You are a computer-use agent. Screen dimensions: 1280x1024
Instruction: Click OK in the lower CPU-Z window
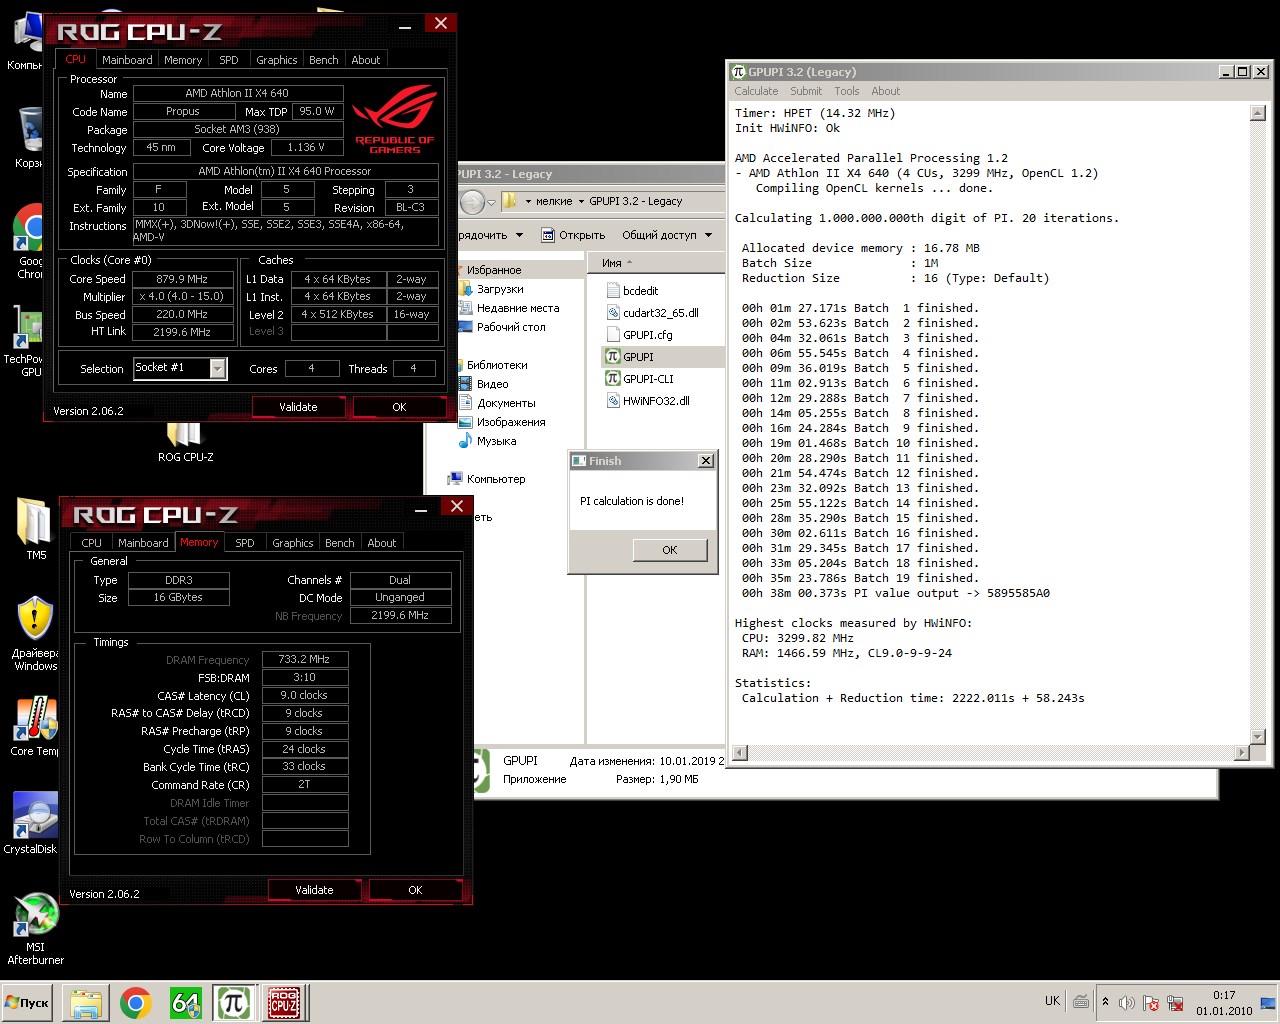pyautogui.click(x=415, y=890)
